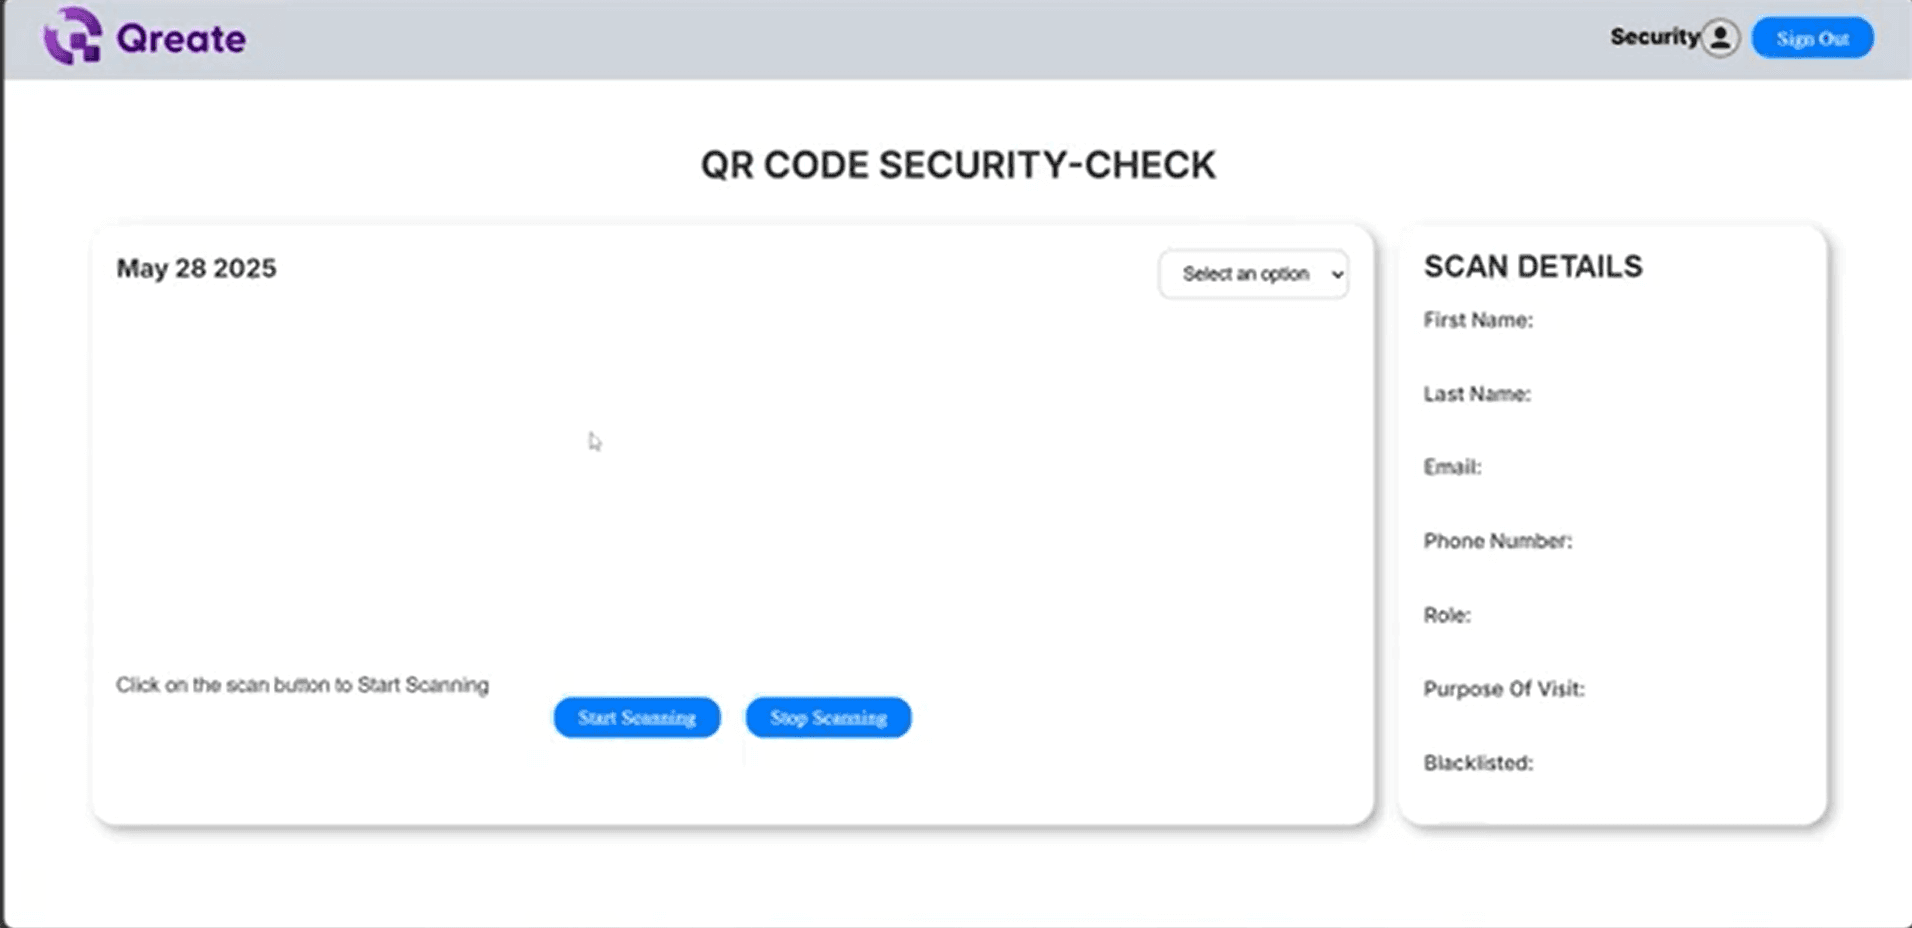Select the First Name field label

1478,320
